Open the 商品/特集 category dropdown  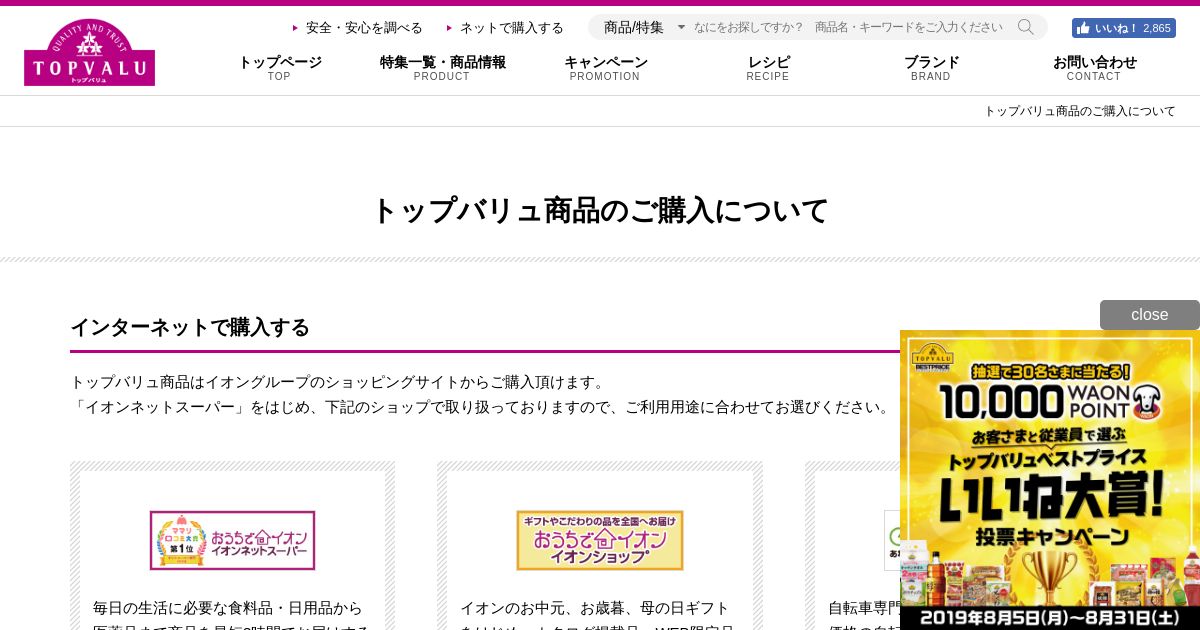click(x=644, y=27)
